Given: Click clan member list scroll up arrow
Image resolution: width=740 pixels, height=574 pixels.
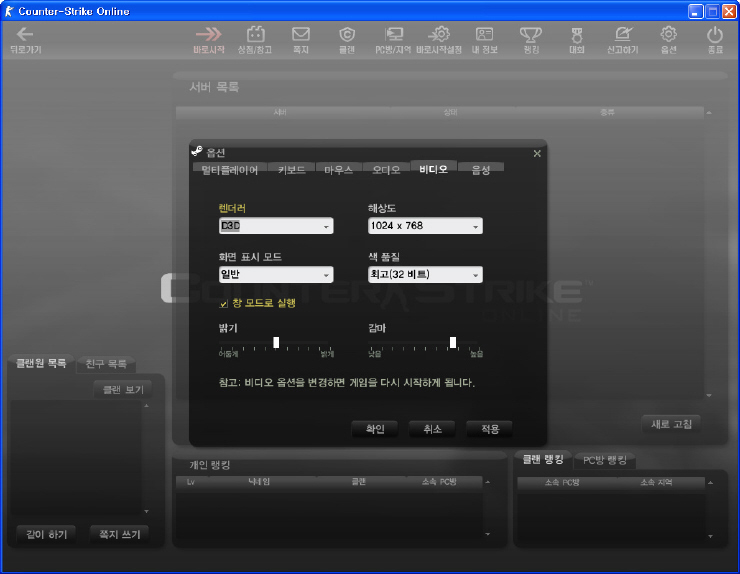Looking at the screenshot, I should (146, 405).
